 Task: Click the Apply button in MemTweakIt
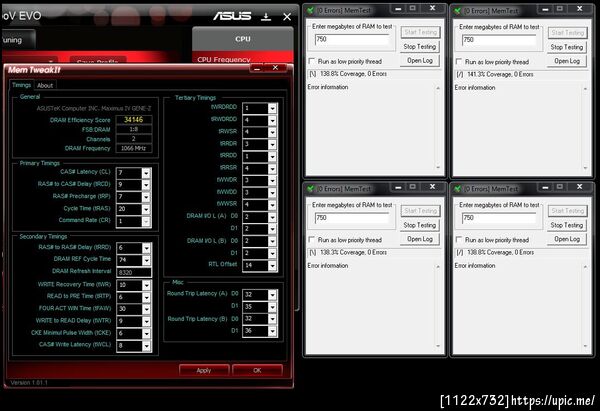pos(204,370)
